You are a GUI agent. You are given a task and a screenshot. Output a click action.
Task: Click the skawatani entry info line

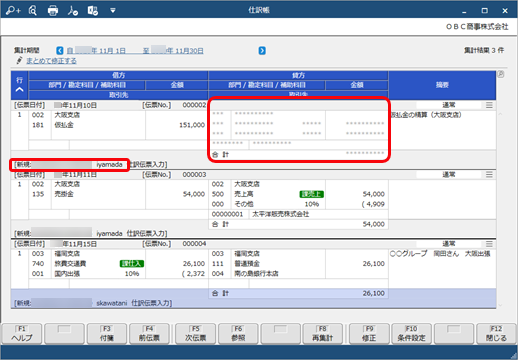click(93, 303)
